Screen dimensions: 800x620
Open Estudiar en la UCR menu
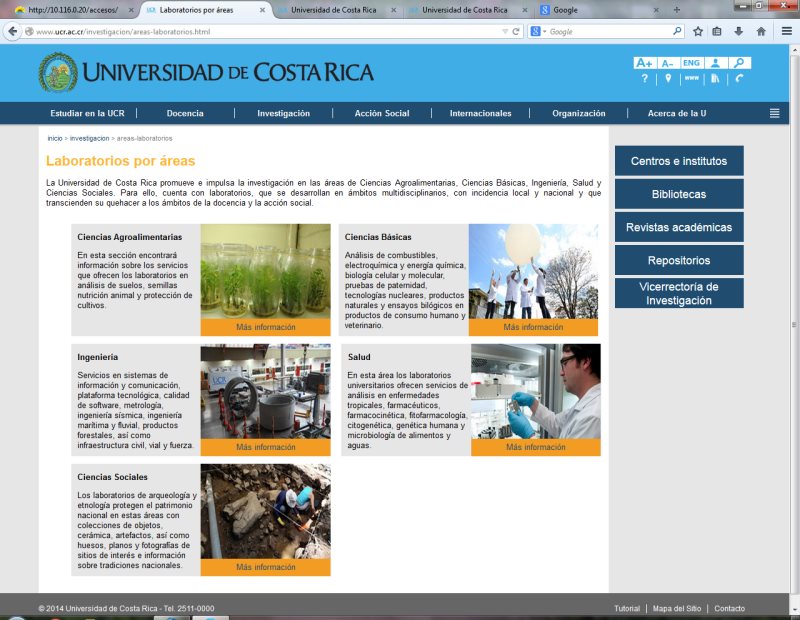pos(87,113)
